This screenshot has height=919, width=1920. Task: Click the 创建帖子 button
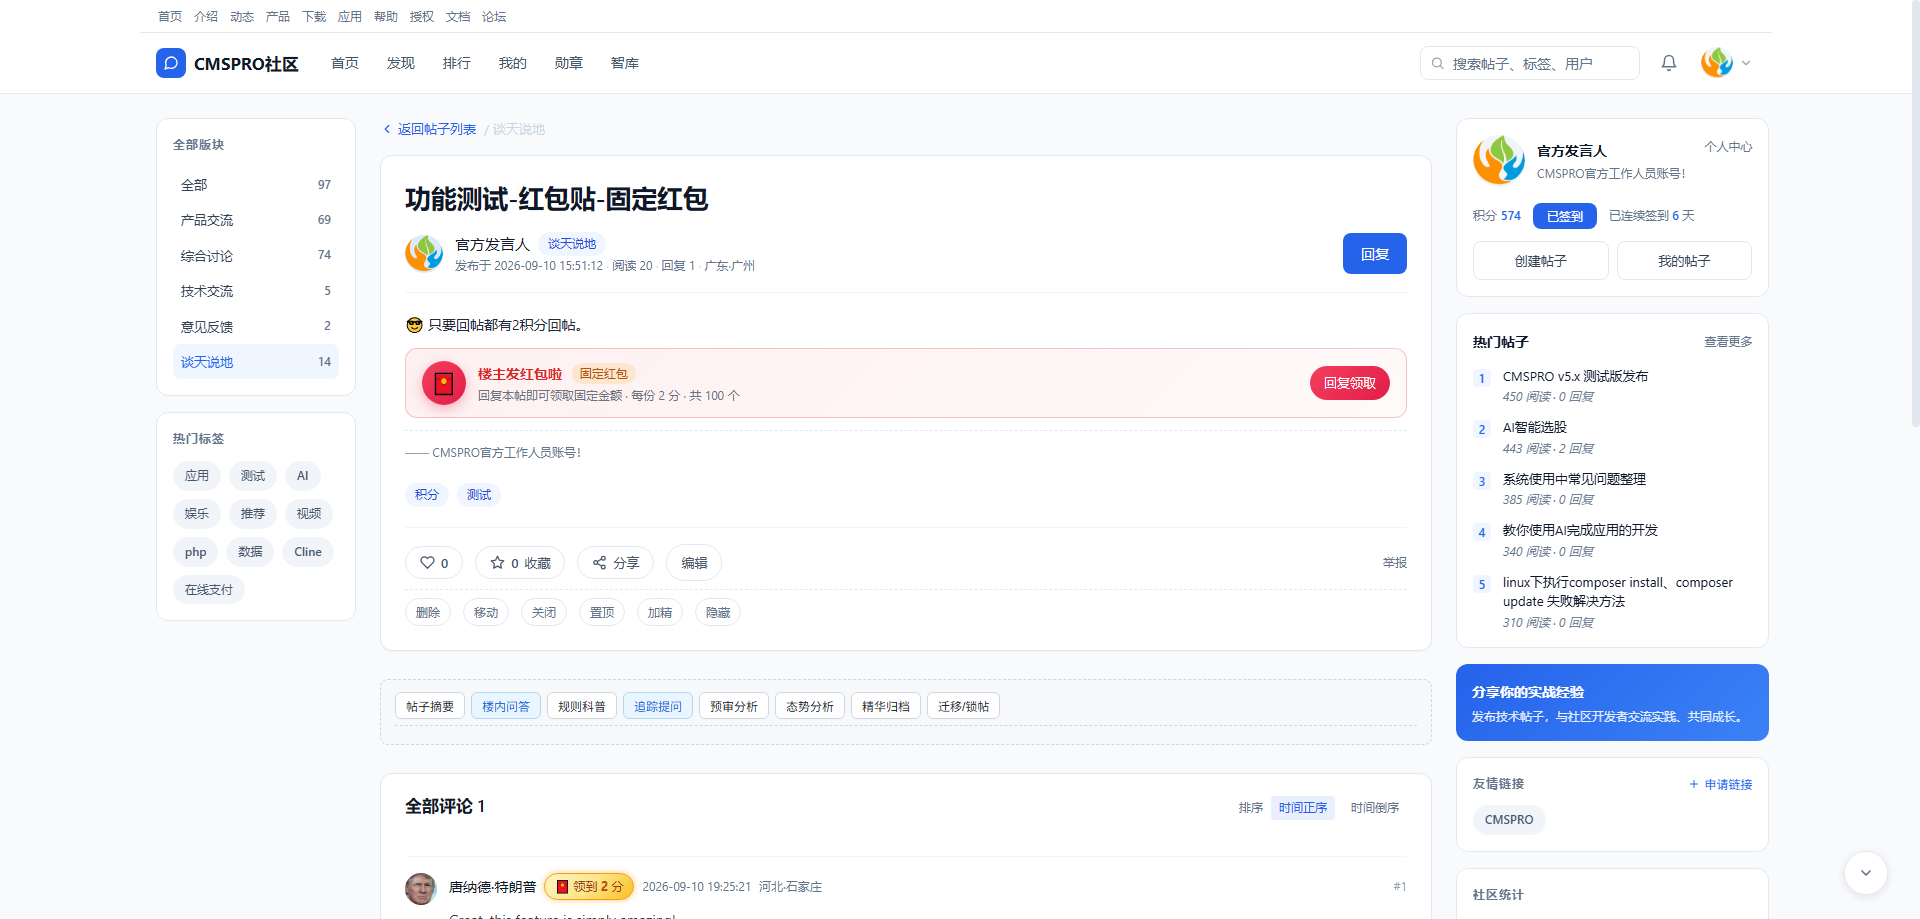[1541, 261]
